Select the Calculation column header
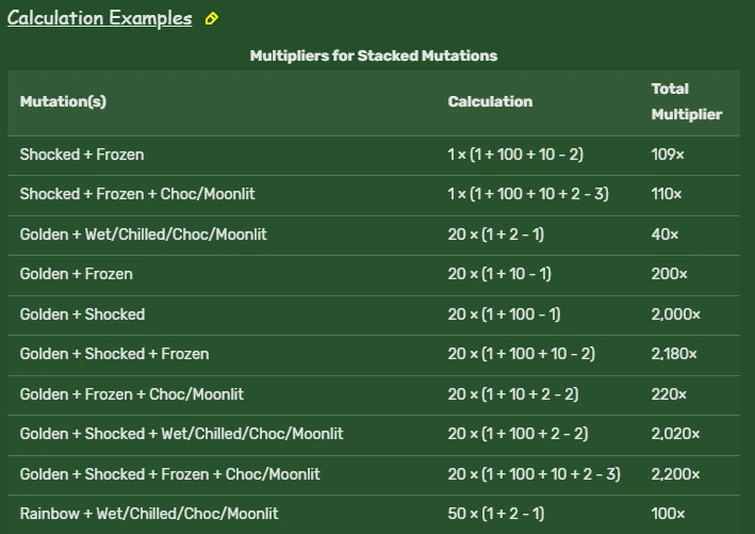The width and height of the screenshot is (755, 534). 490,101
